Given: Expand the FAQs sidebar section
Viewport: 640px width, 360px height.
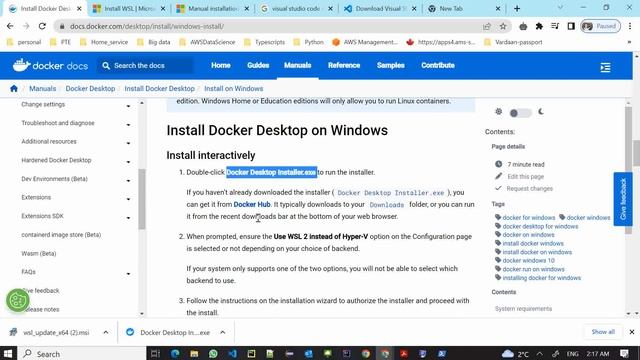Looking at the screenshot, I should pos(128,273).
